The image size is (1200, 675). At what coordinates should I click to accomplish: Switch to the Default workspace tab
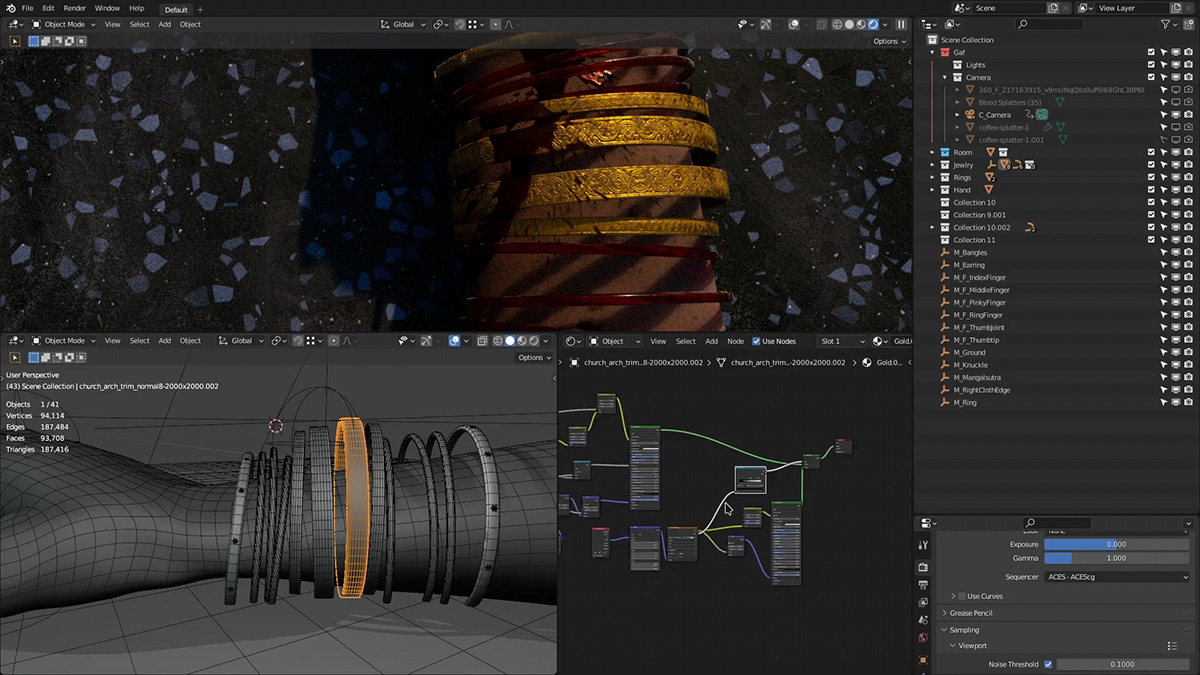pyautogui.click(x=176, y=9)
